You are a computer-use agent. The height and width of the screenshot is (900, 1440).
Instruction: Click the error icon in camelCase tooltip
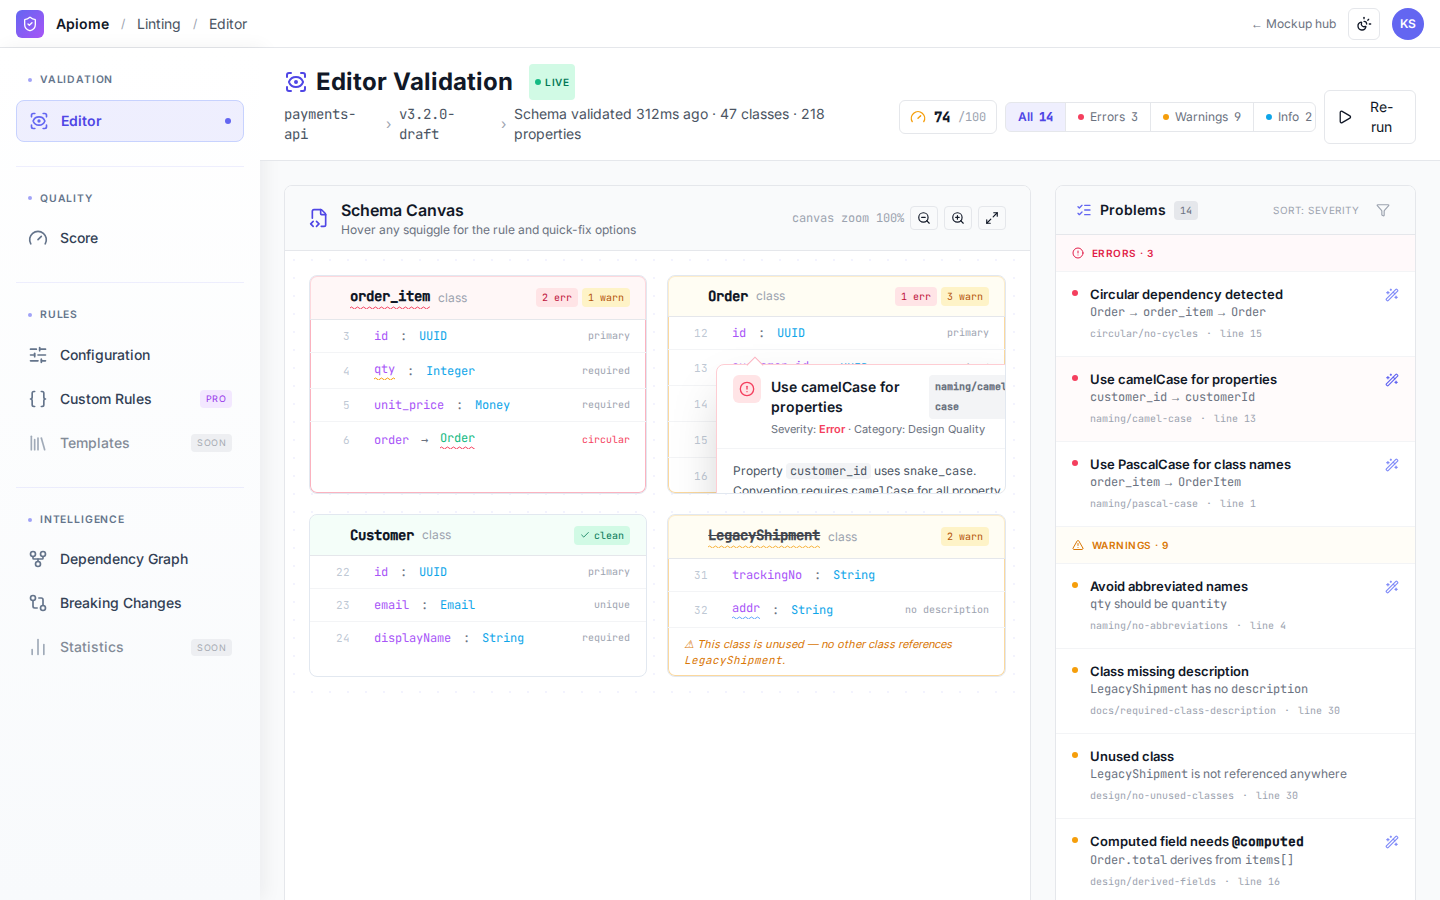[747, 389]
